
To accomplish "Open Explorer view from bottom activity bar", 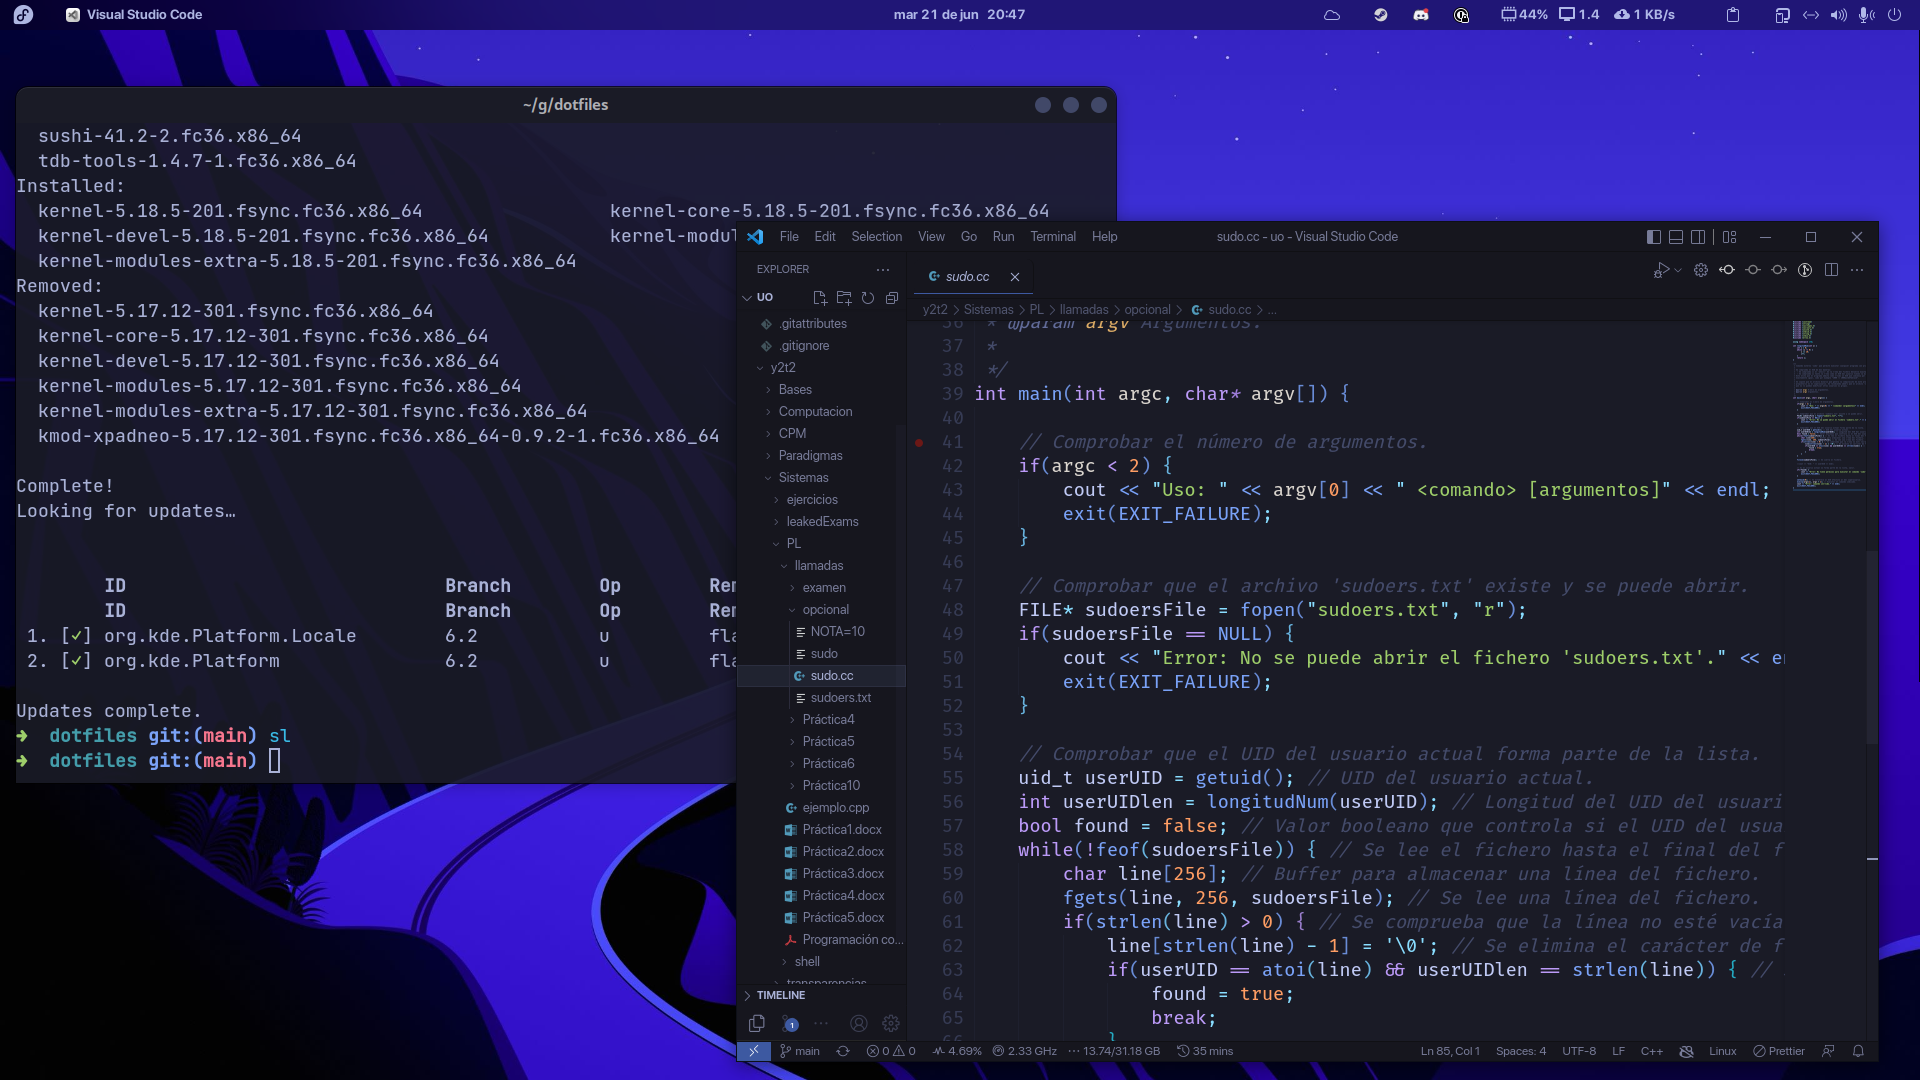I will point(757,1023).
